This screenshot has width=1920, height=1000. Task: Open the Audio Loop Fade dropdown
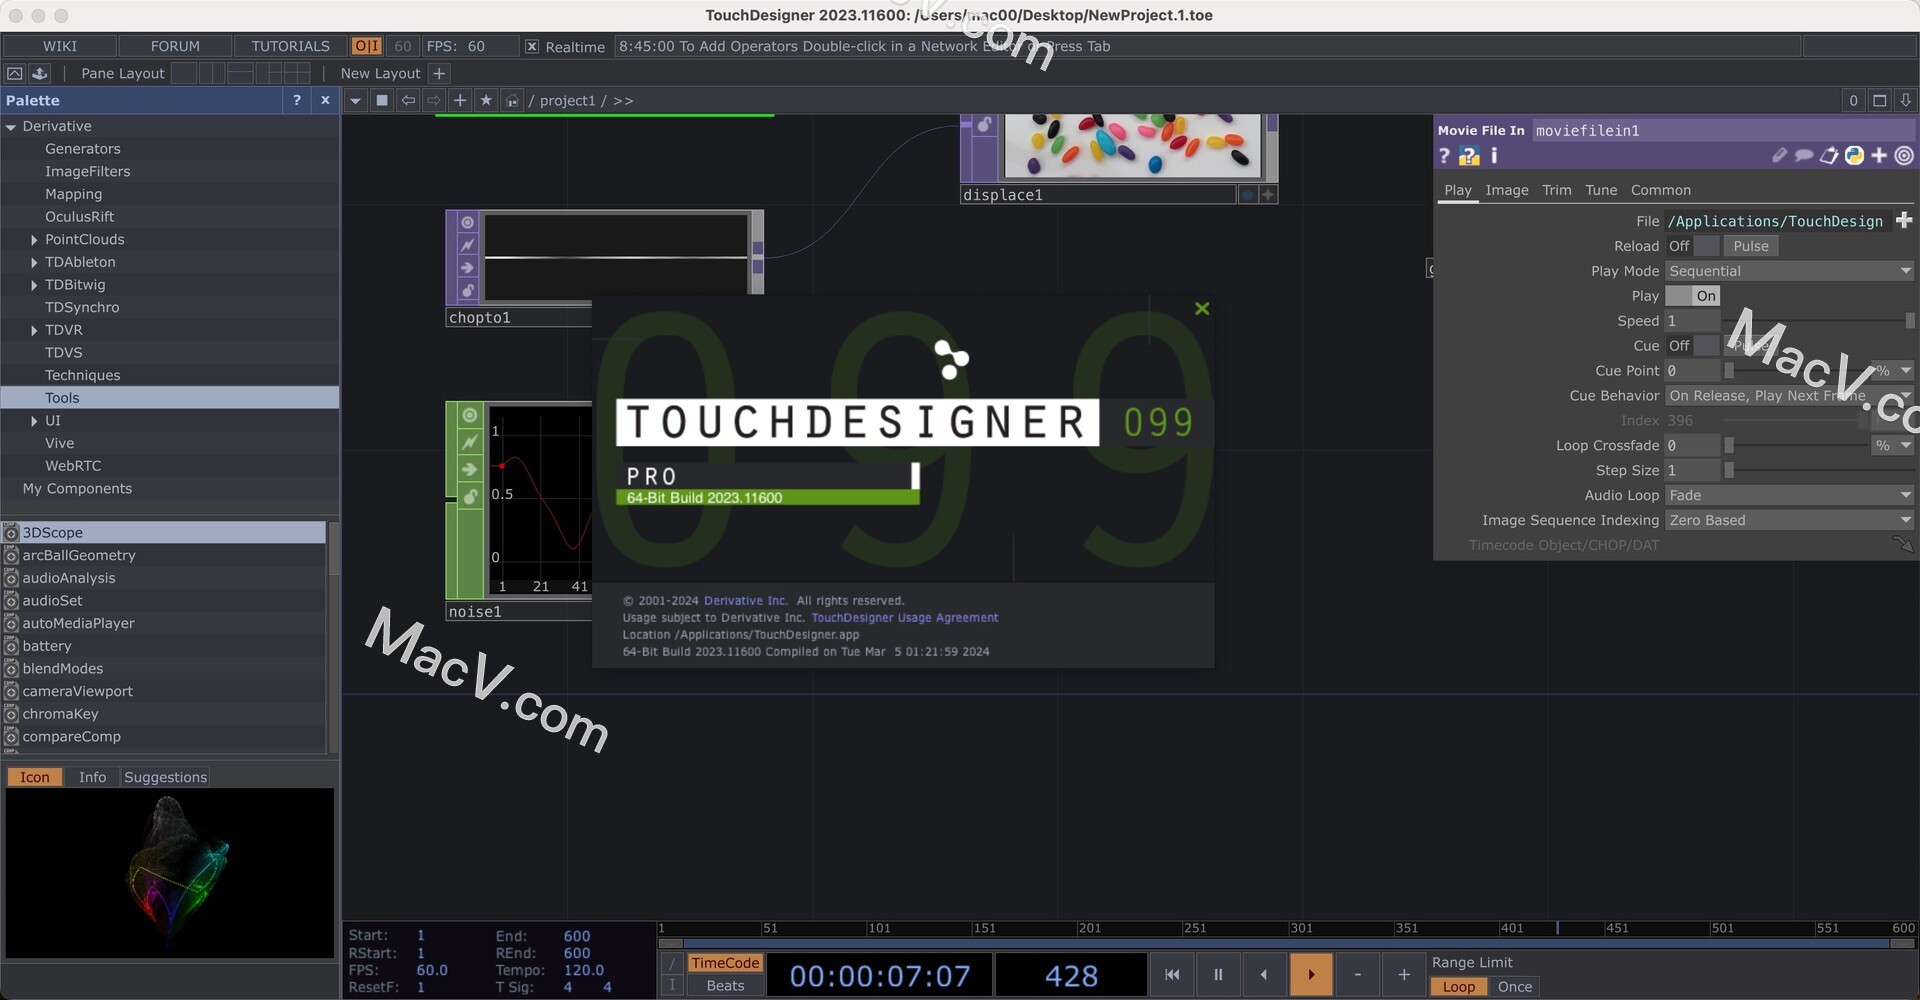(1788, 495)
